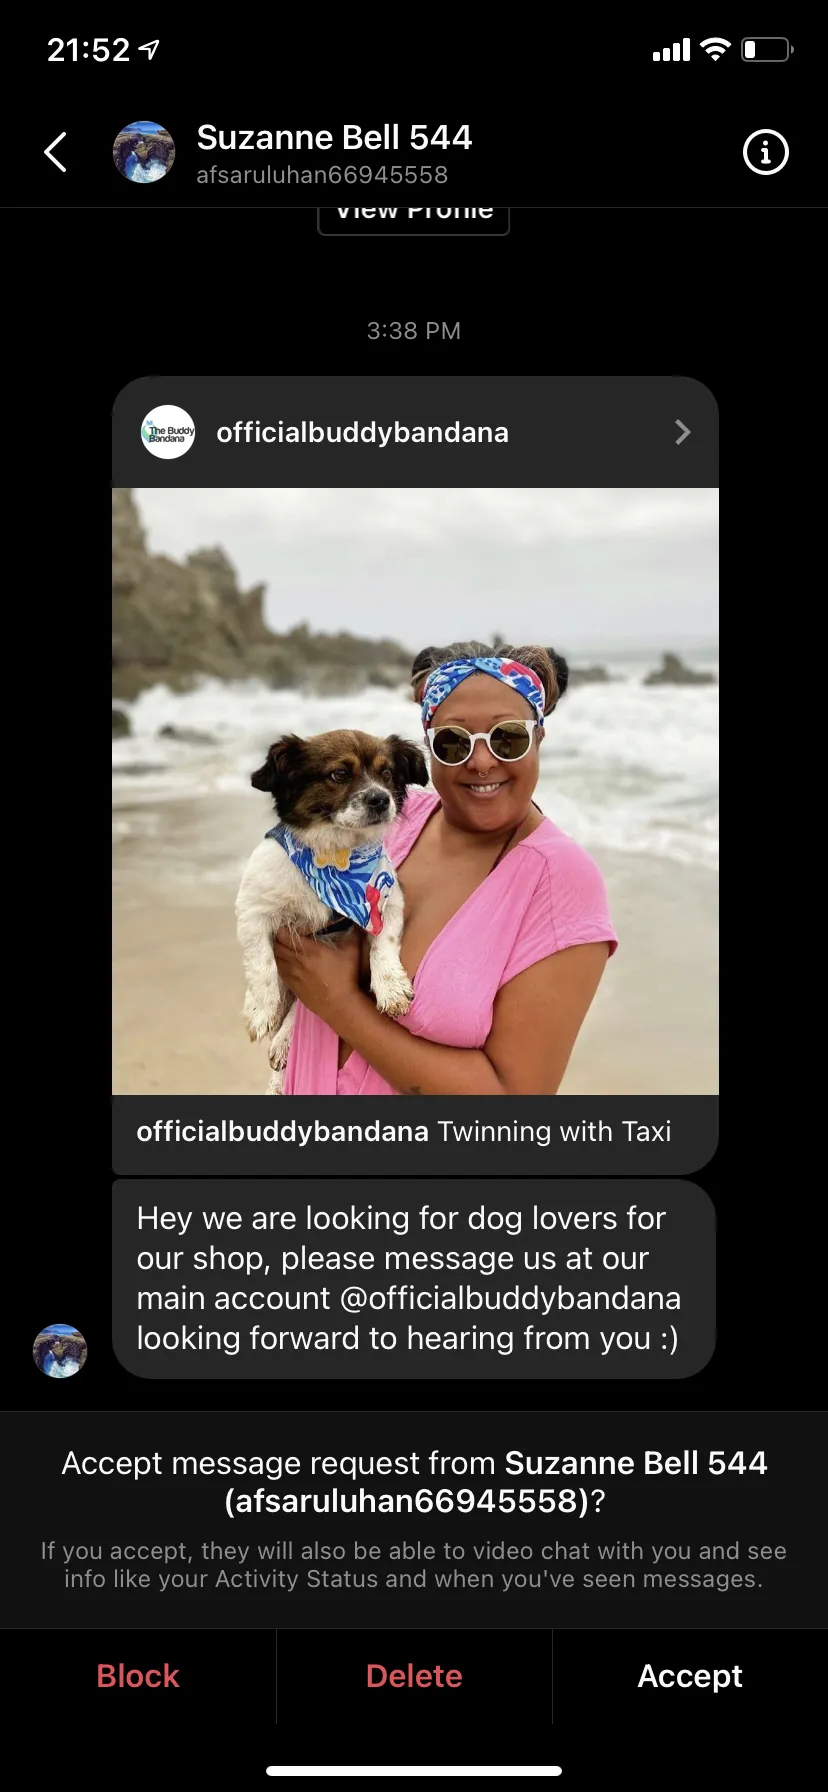The height and width of the screenshot is (1792, 828).
Task: Tap officialbuddybandana username in post header
Action: click(362, 432)
